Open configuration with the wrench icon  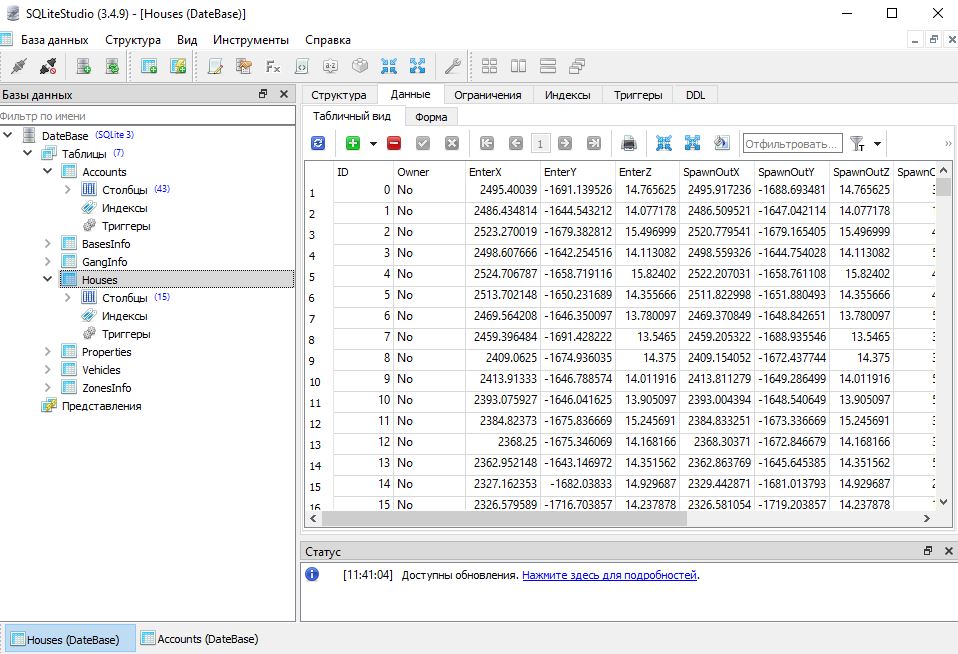pos(453,66)
